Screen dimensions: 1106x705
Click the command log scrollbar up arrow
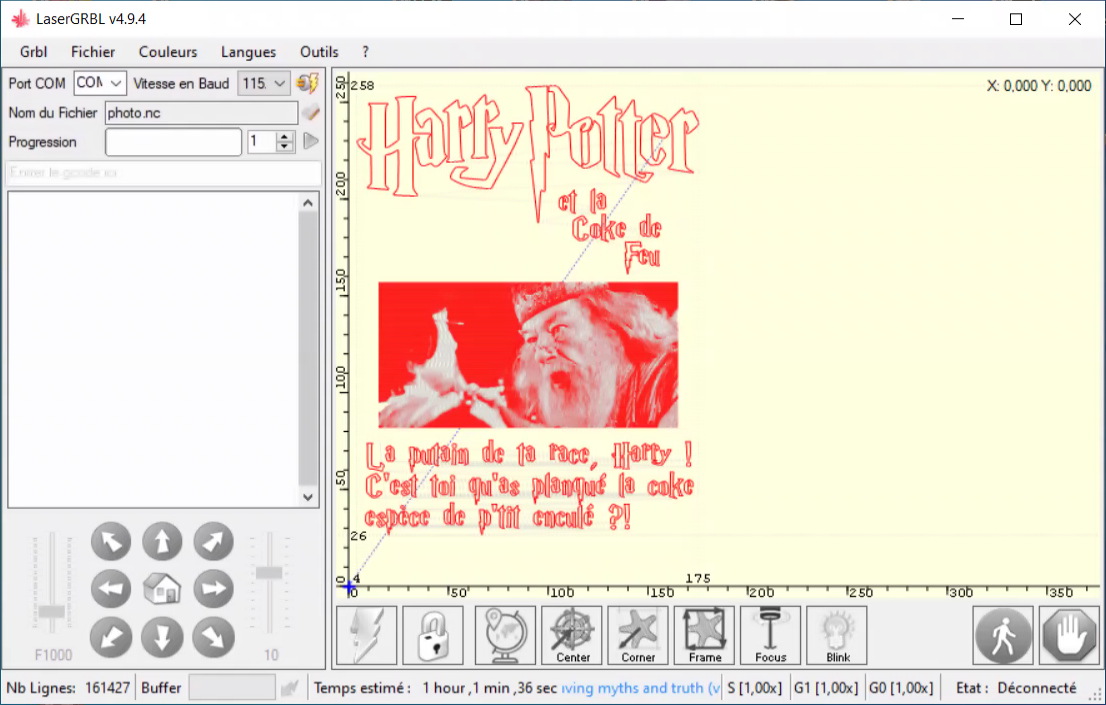click(308, 203)
